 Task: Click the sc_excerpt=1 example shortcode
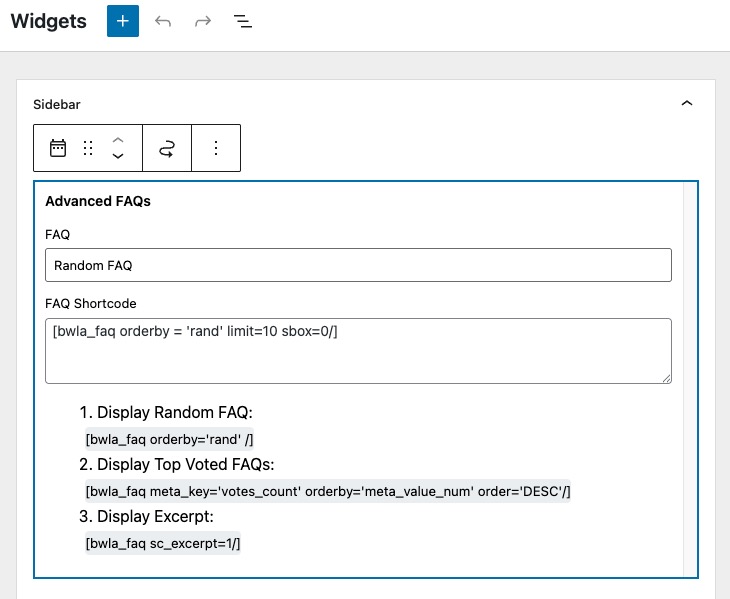[x=163, y=543]
